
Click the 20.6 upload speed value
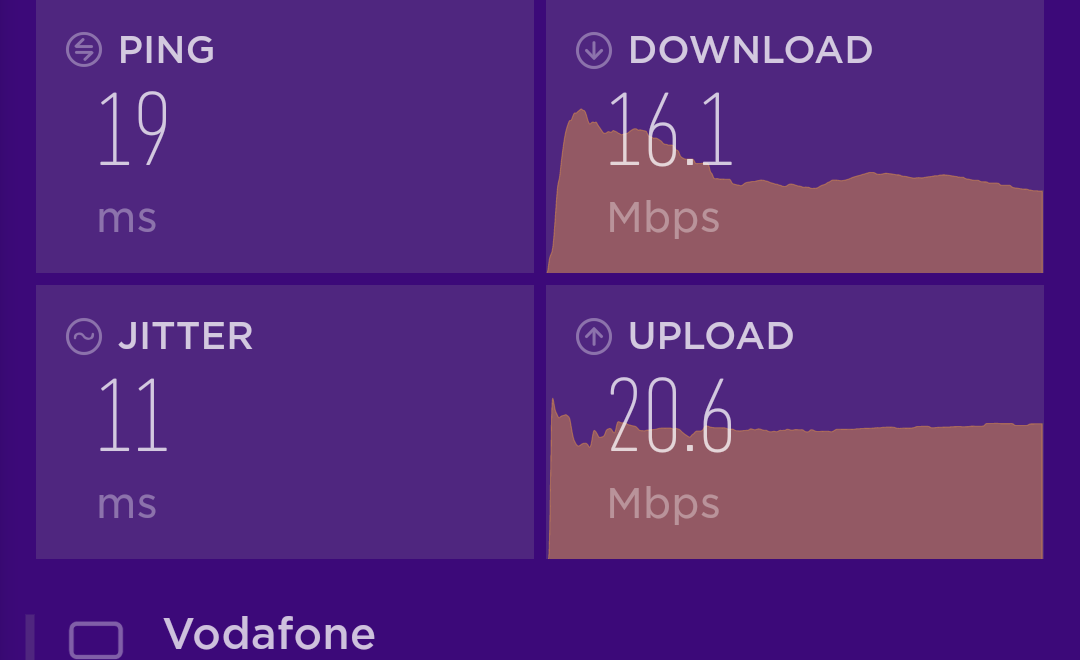670,415
